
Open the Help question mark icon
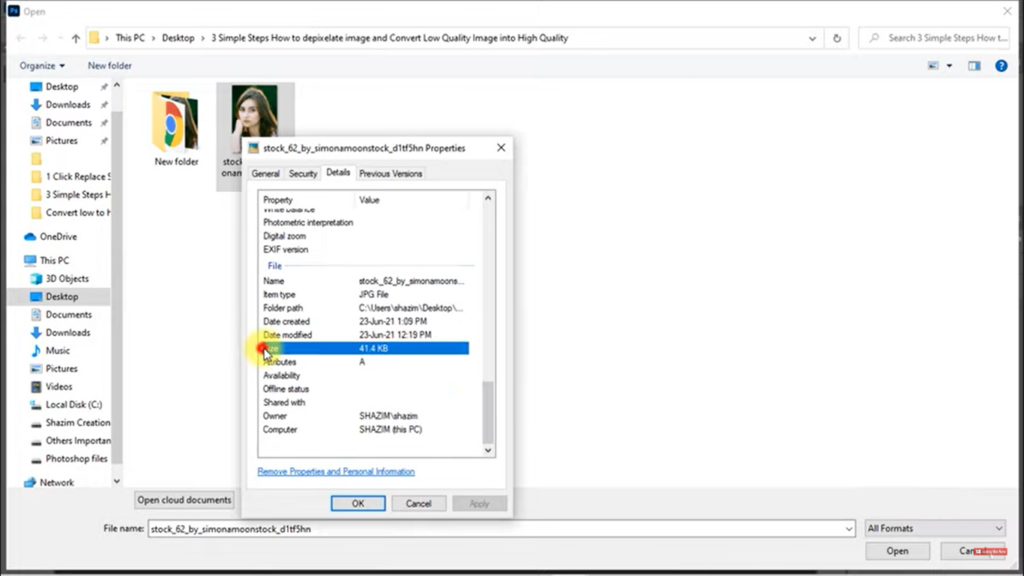[x=1002, y=65]
